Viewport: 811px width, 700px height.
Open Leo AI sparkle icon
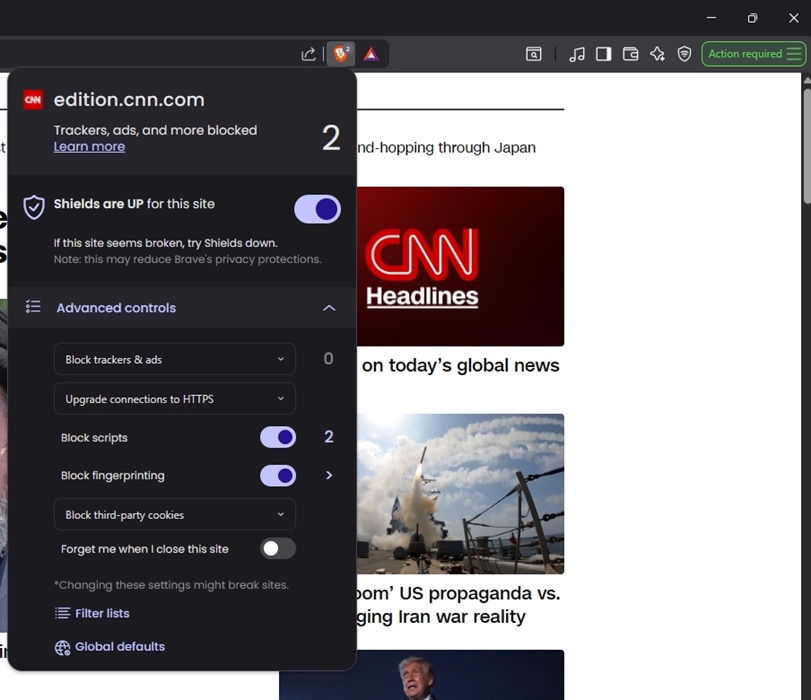(x=657, y=54)
